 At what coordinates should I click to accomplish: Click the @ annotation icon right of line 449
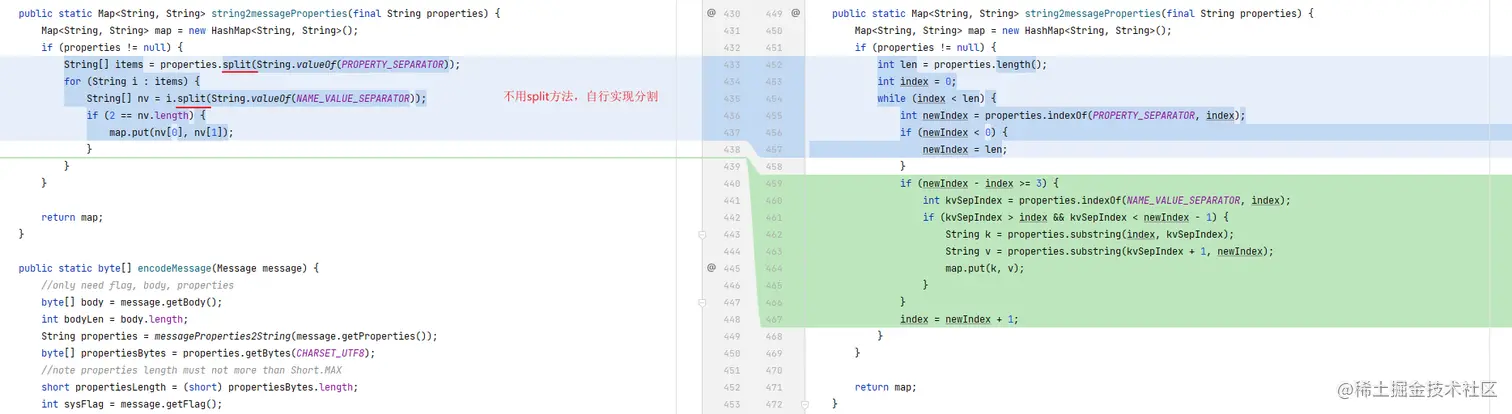(796, 13)
